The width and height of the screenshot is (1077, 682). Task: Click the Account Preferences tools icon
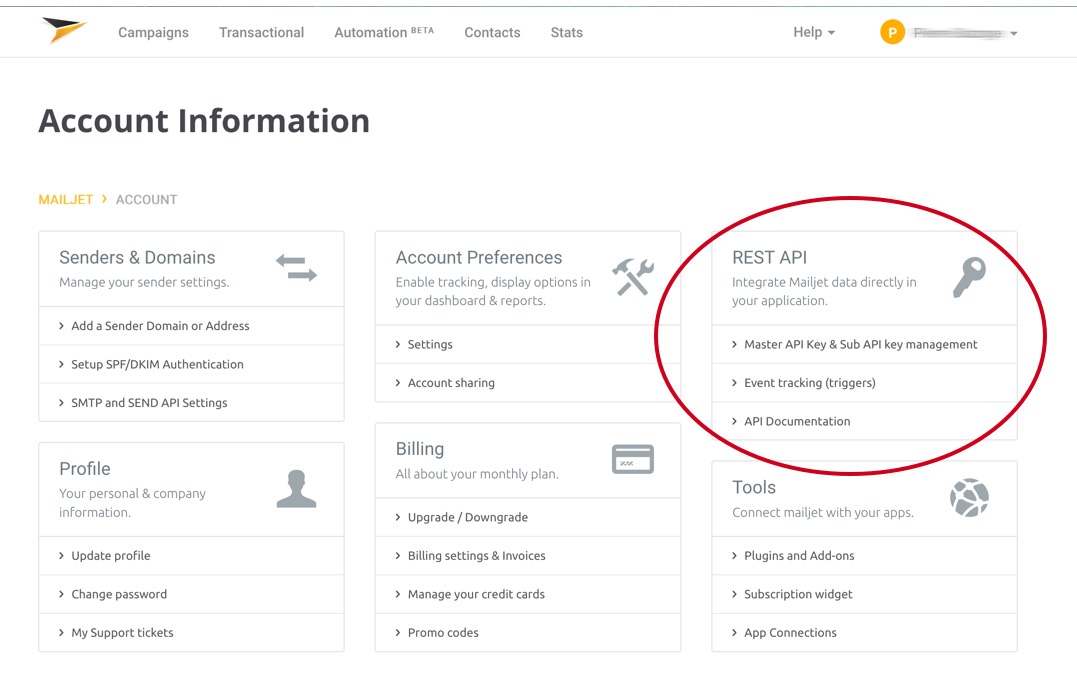633,277
